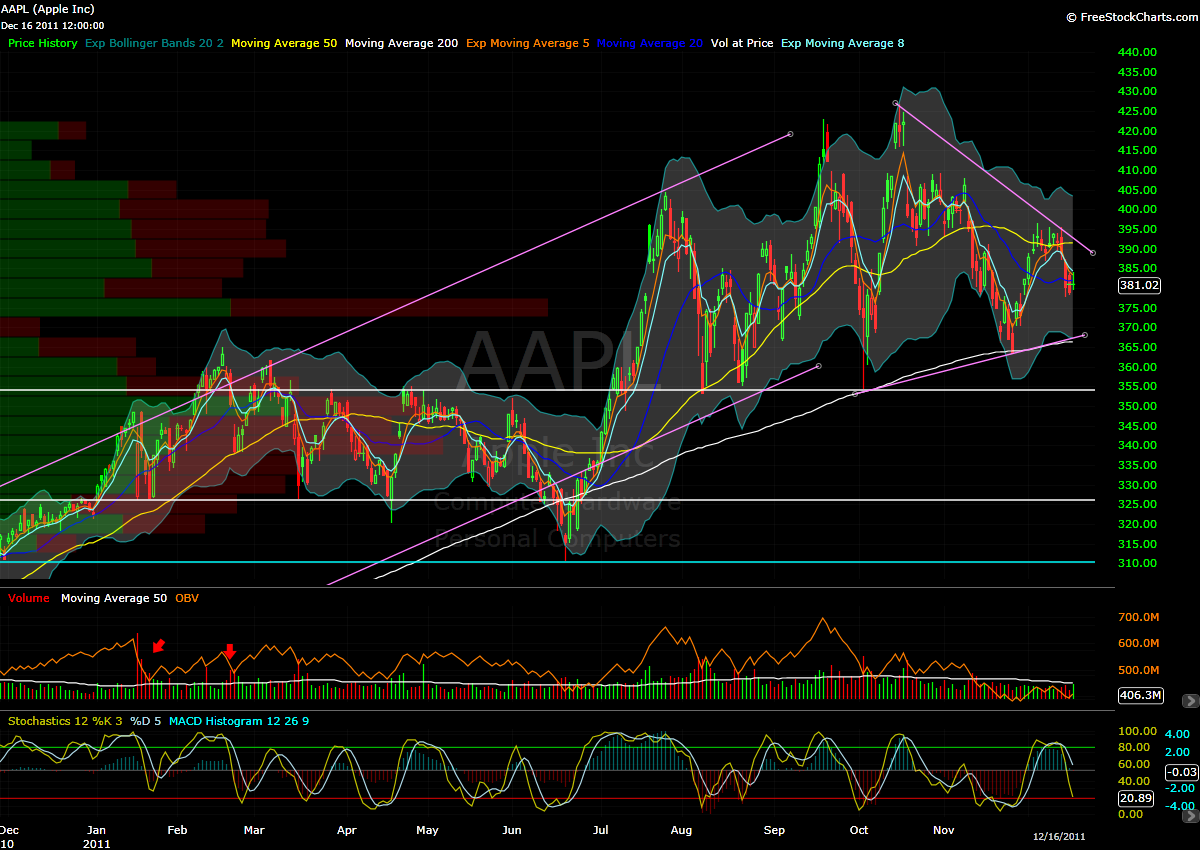Click the Dec 10 time axis label

coord(9,837)
